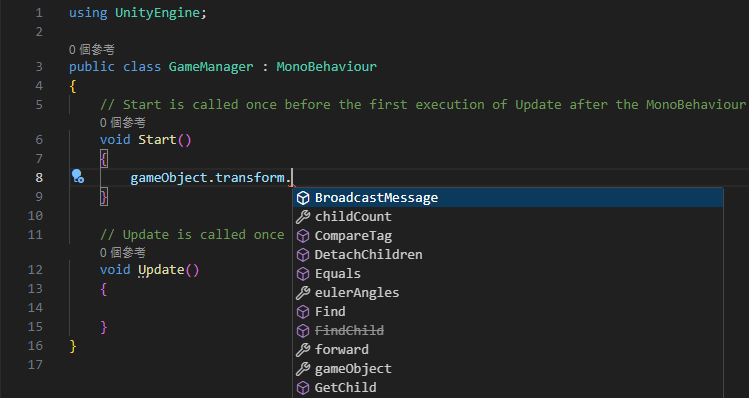Click the eulerAngles wrench icon
The image size is (749, 398).
point(303,293)
